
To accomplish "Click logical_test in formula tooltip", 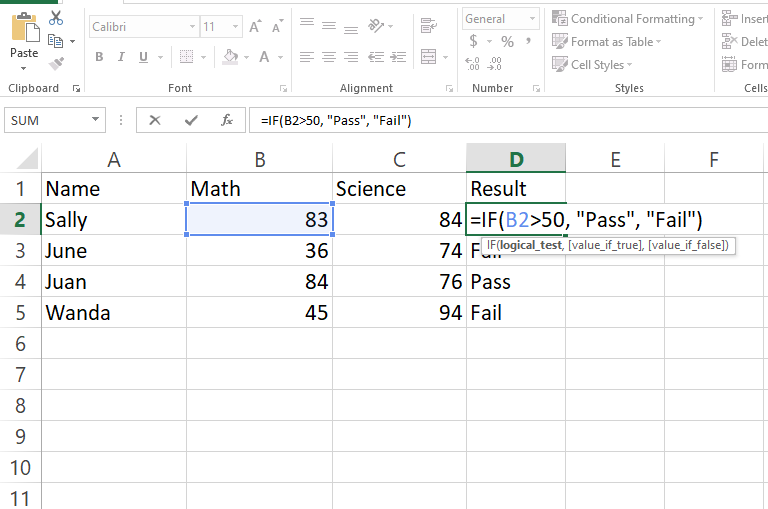I will [x=531, y=245].
